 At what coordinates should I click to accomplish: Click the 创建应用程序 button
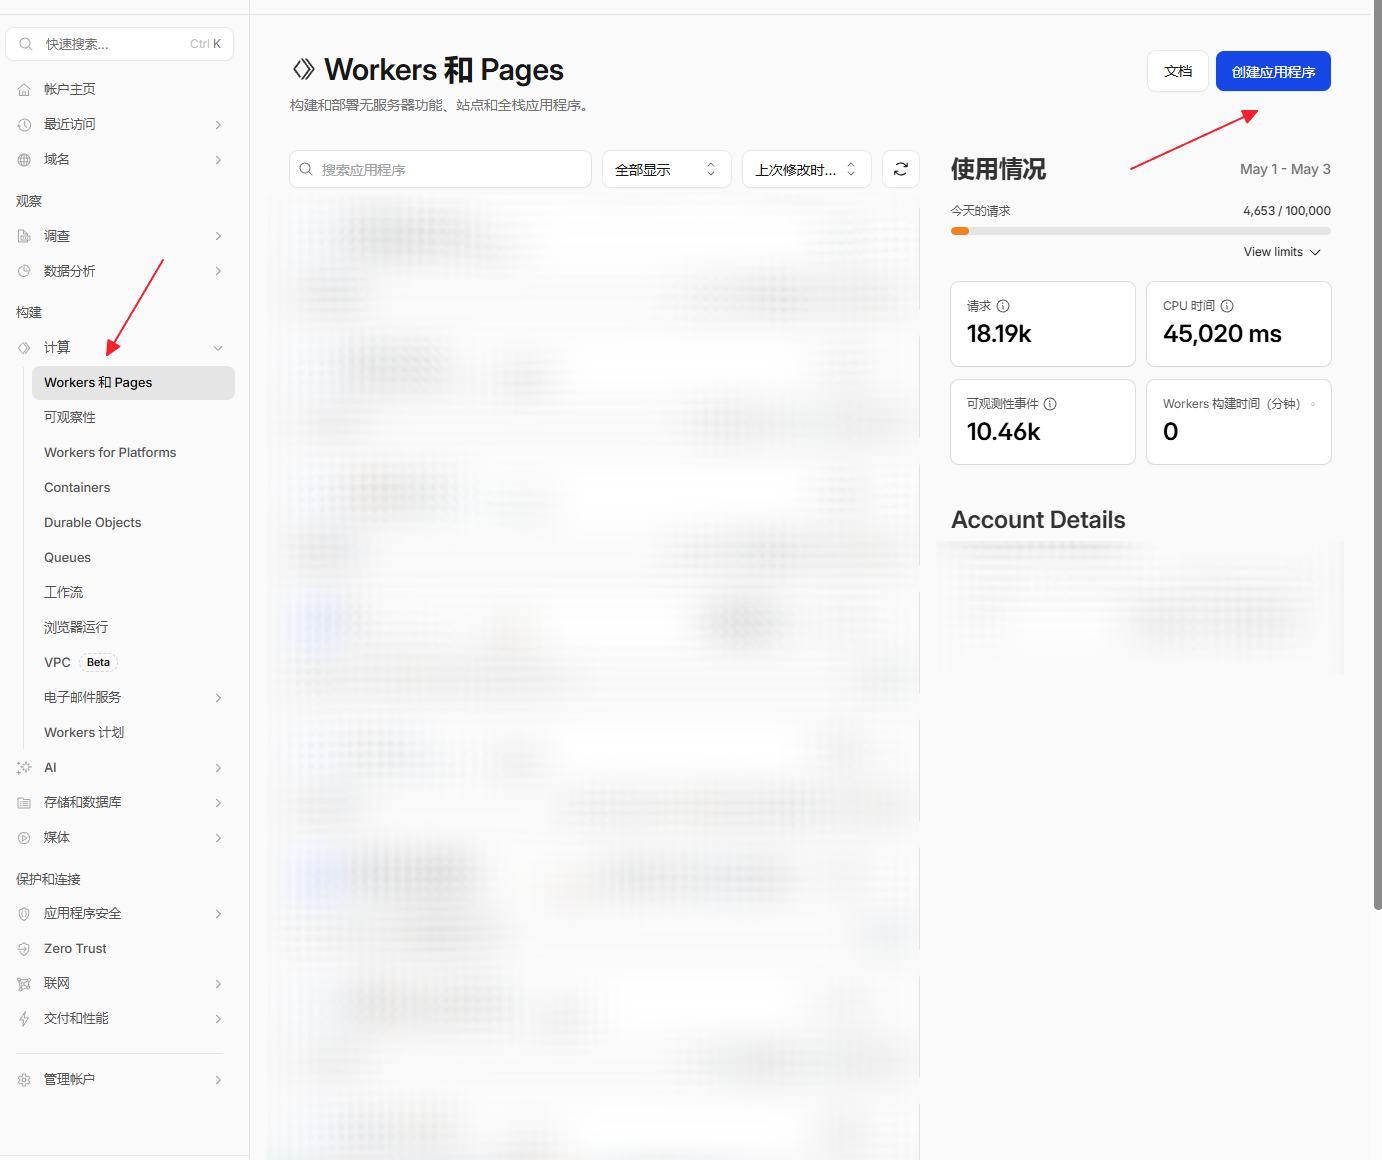tap(1273, 71)
